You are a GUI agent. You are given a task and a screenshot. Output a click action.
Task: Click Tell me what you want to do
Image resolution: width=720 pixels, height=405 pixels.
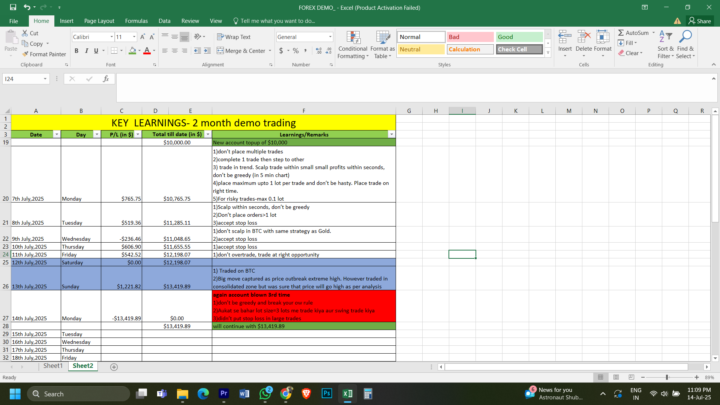point(274,21)
